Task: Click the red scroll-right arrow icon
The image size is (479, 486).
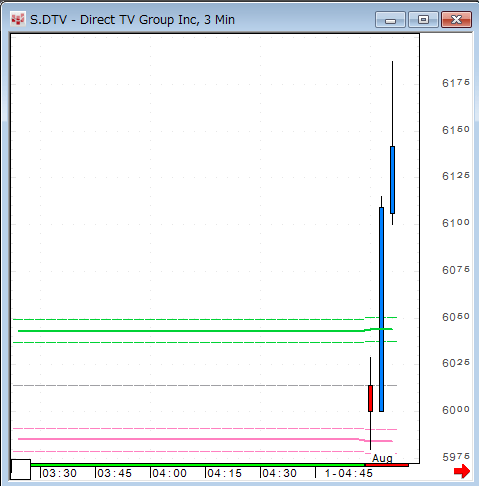Action: click(462, 471)
